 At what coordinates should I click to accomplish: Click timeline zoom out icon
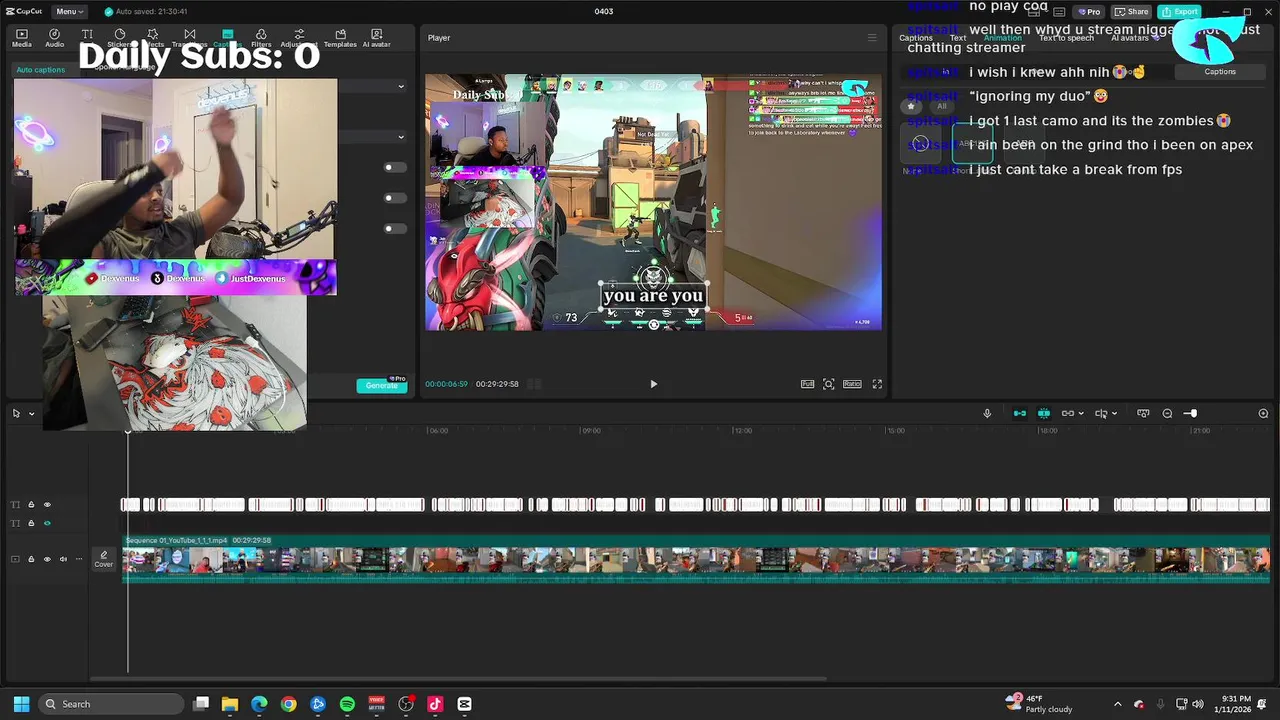(1167, 413)
